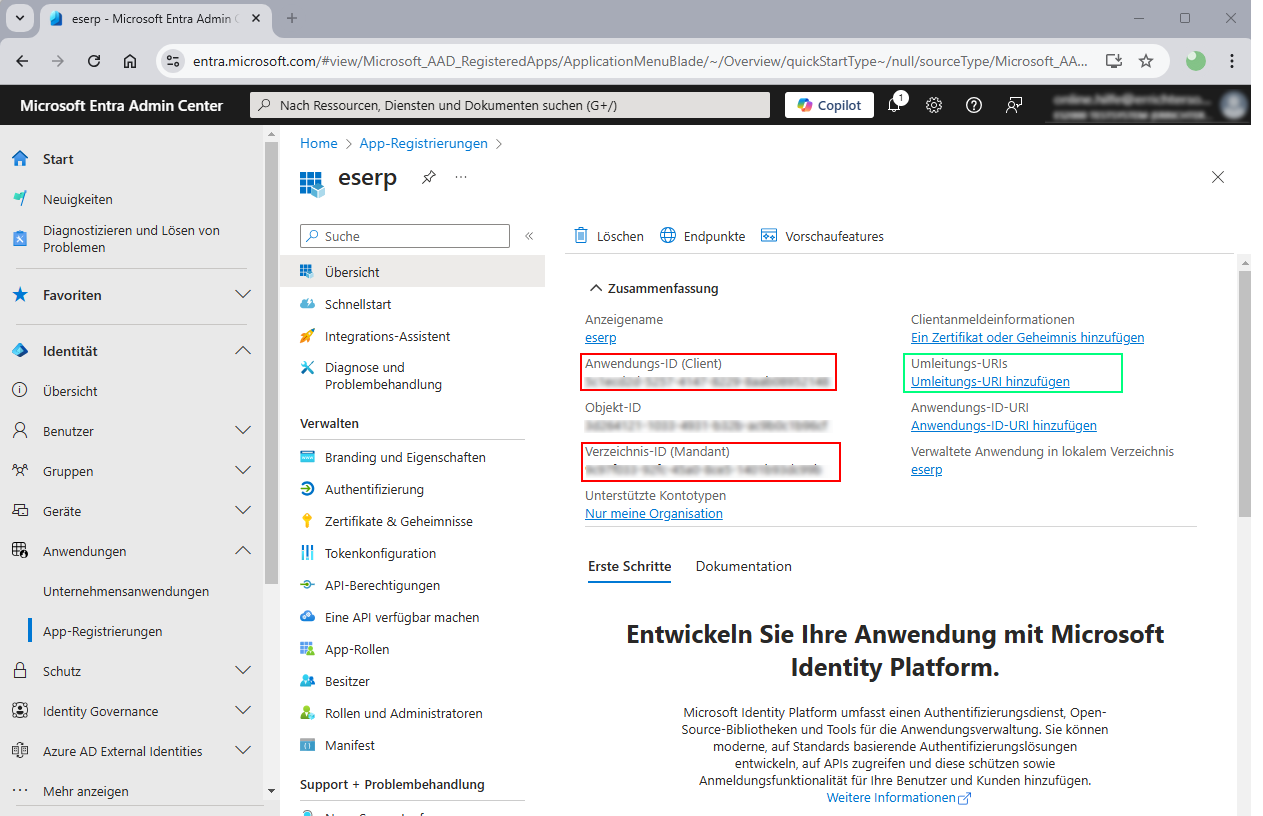Collapse the blade menu with double chevron
This screenshot has height=816, width=1263.
pos(529,236)
